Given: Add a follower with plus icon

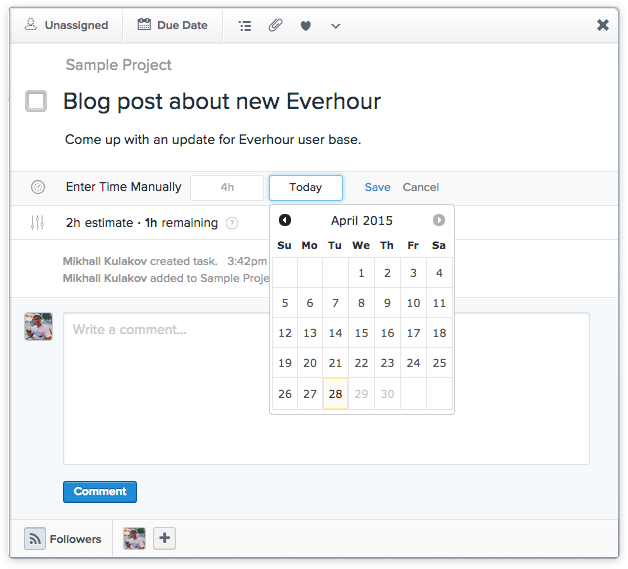Looking at the screenshot, I should click(x=165, y=539).
